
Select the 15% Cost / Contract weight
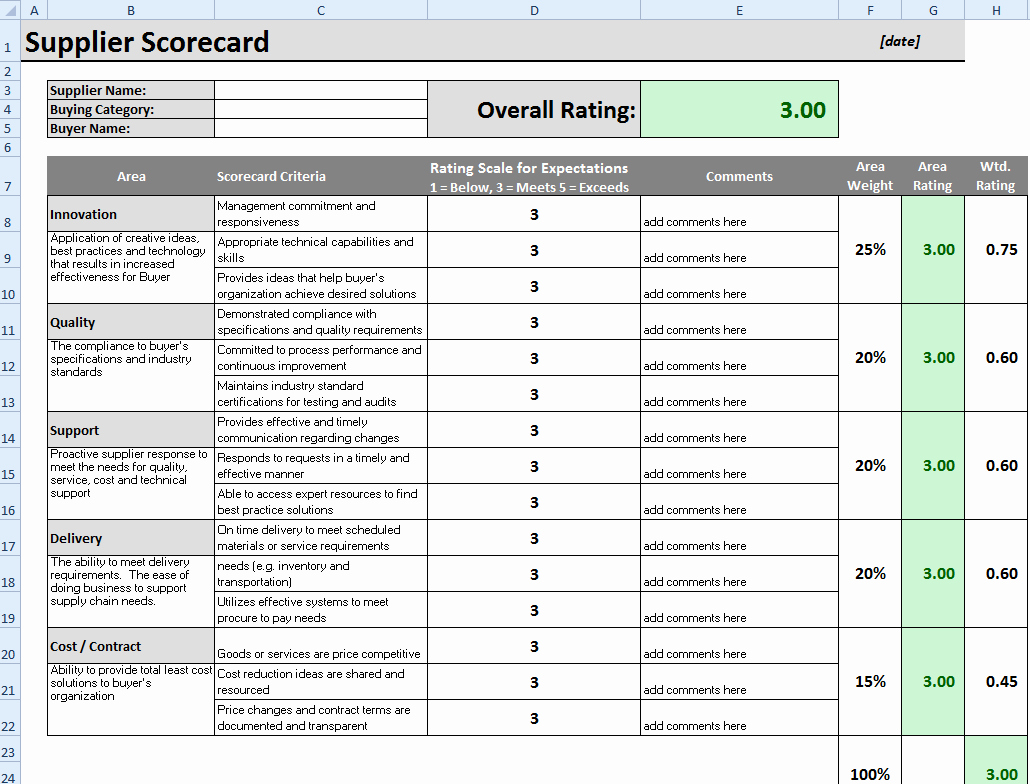tap(870, 682)
